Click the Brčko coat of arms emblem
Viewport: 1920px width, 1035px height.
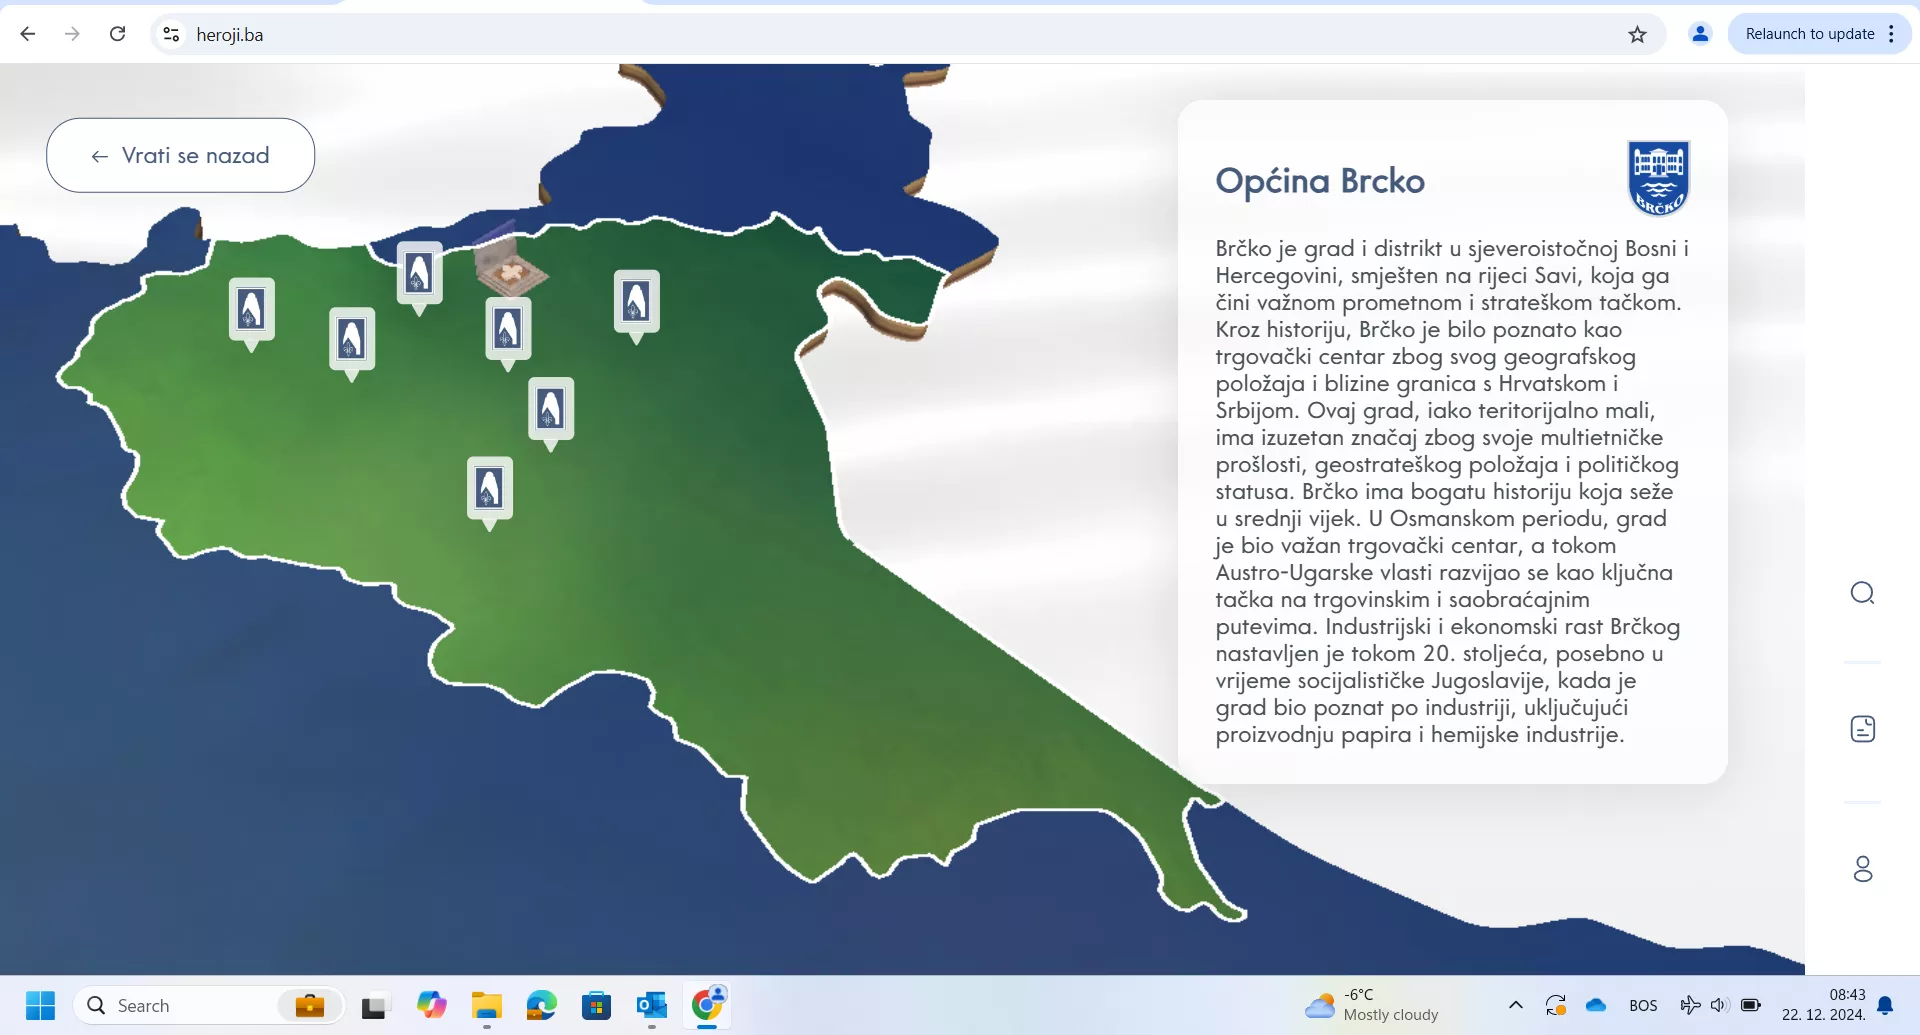pyautogui.click(x=1658, y=178)
